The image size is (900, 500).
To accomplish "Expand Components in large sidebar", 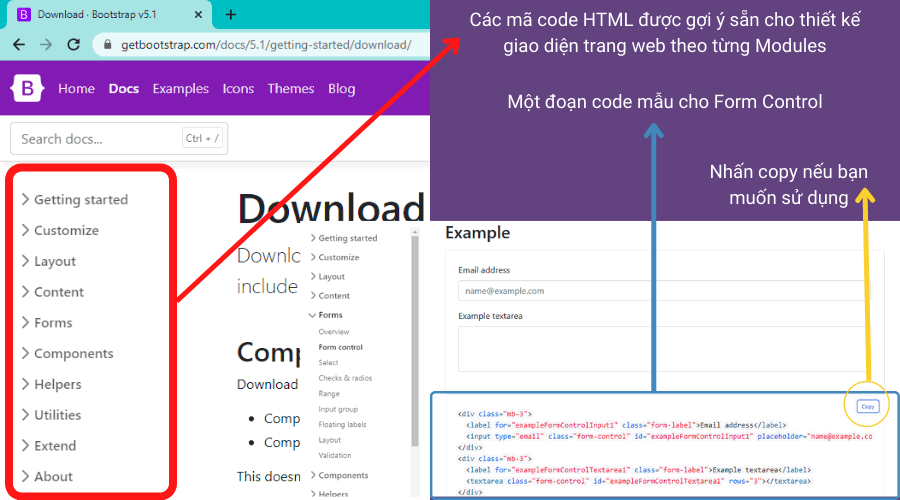I will coord(67,354).
